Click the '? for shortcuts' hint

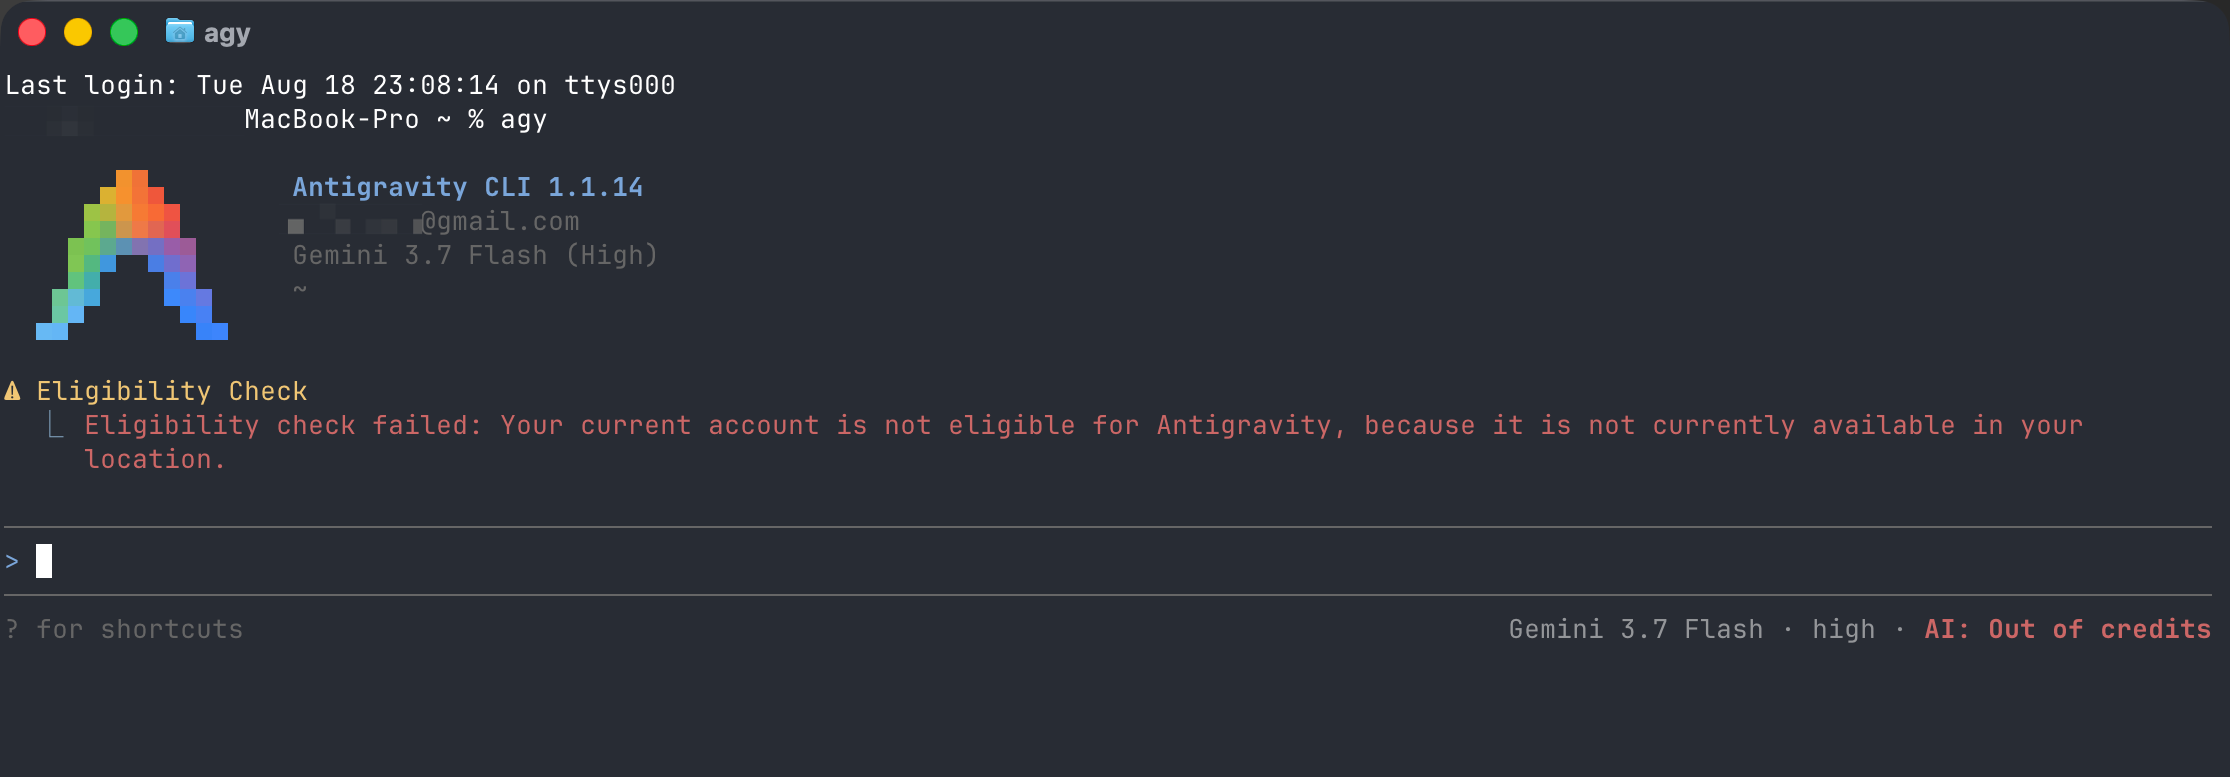[124, 629]
